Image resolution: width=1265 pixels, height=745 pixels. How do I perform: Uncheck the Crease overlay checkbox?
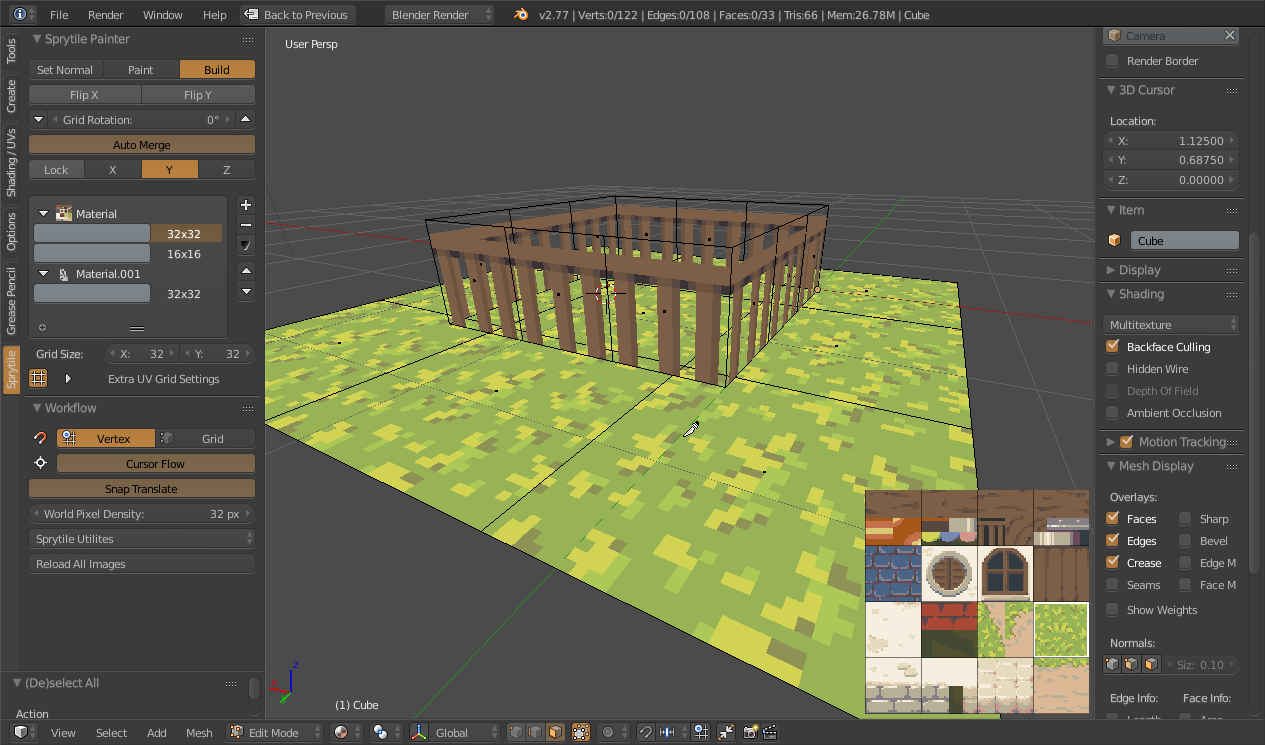coord(1112,562)
